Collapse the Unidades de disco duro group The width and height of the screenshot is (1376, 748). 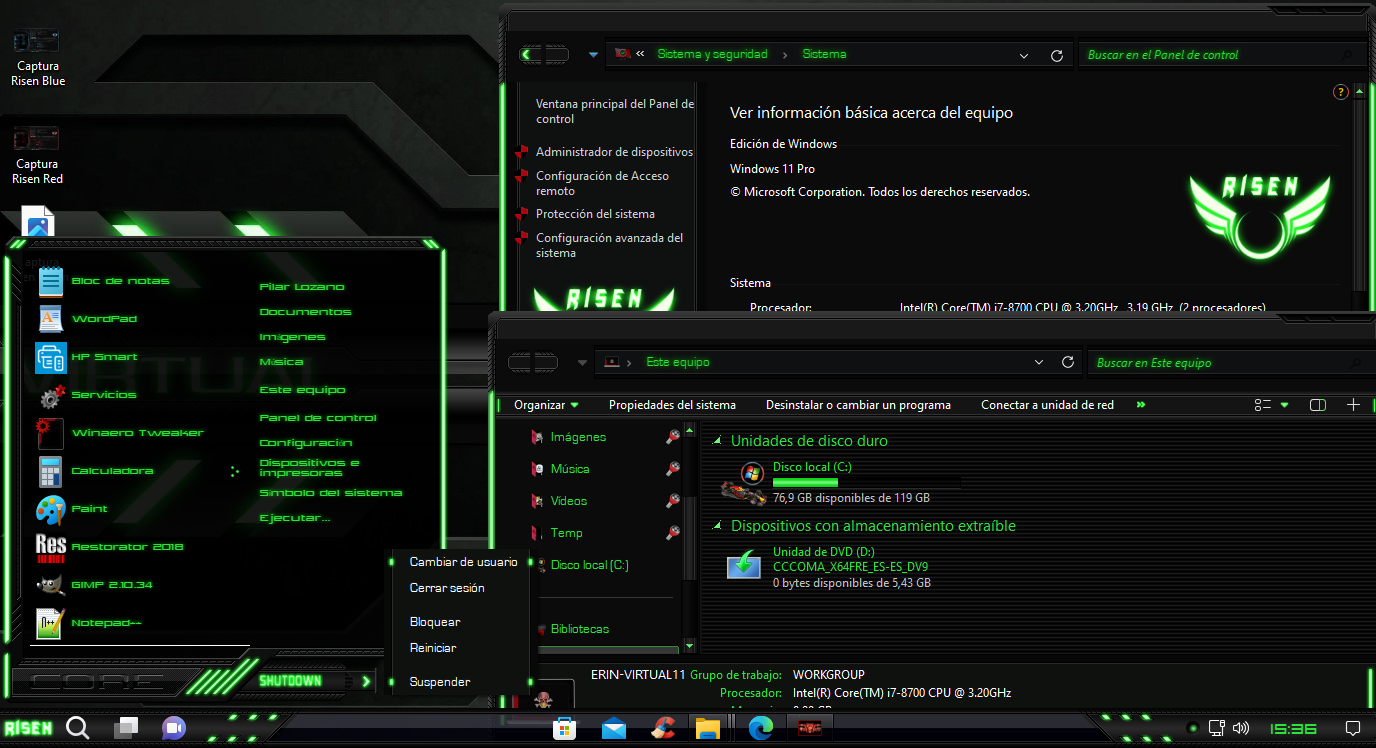point(717,441)
